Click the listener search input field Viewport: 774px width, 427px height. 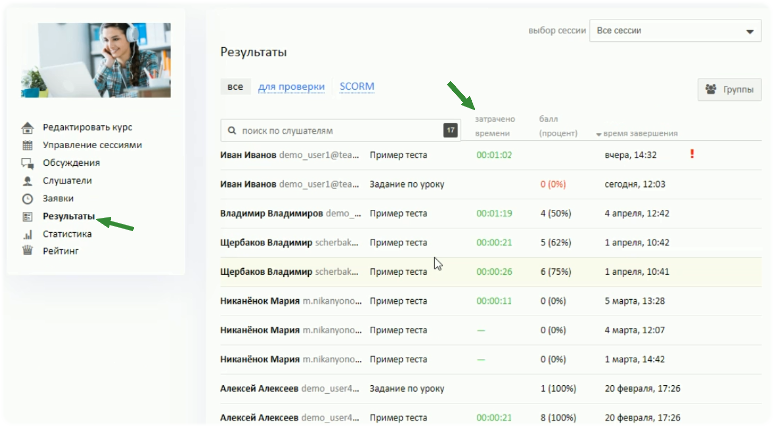335,131
